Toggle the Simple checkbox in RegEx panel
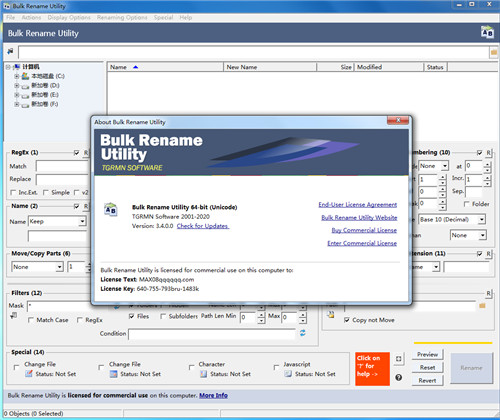The width and height of the screenshot is (500, 420). [46, 192]
